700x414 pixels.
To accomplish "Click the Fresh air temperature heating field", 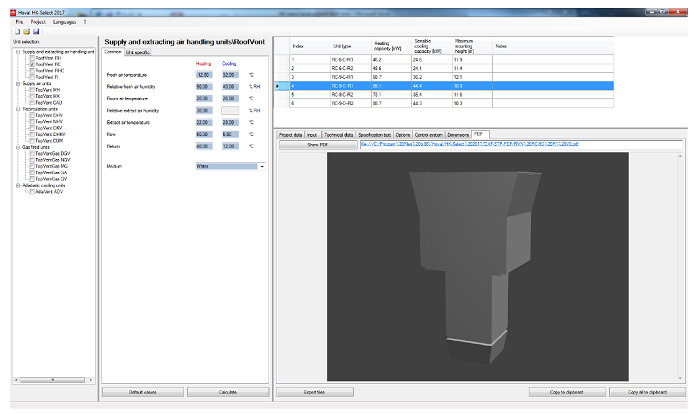I will point(204,75).
